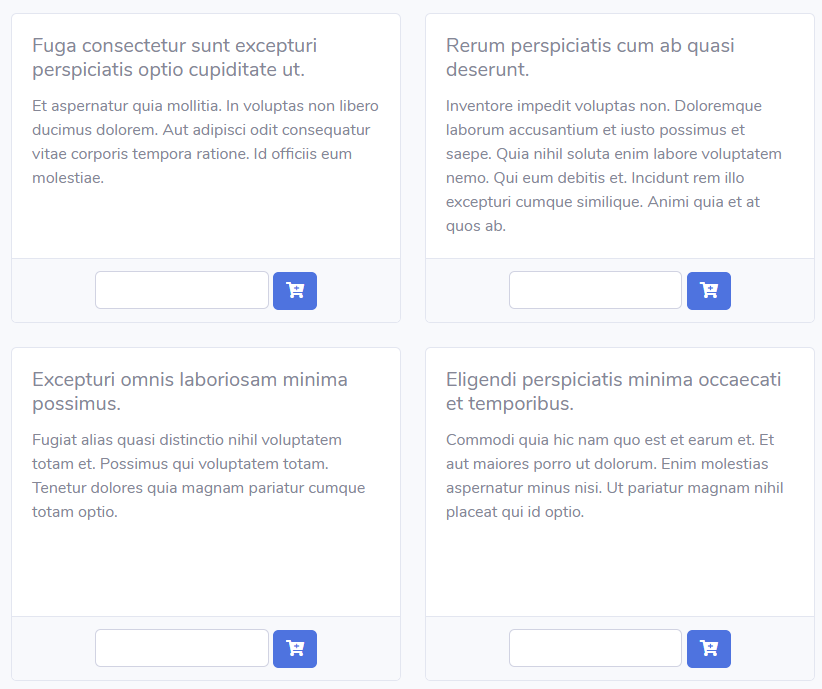
Task: Focus quantity field in 'Rerum perspiciatis' card
Action: (x=596, y=290)
